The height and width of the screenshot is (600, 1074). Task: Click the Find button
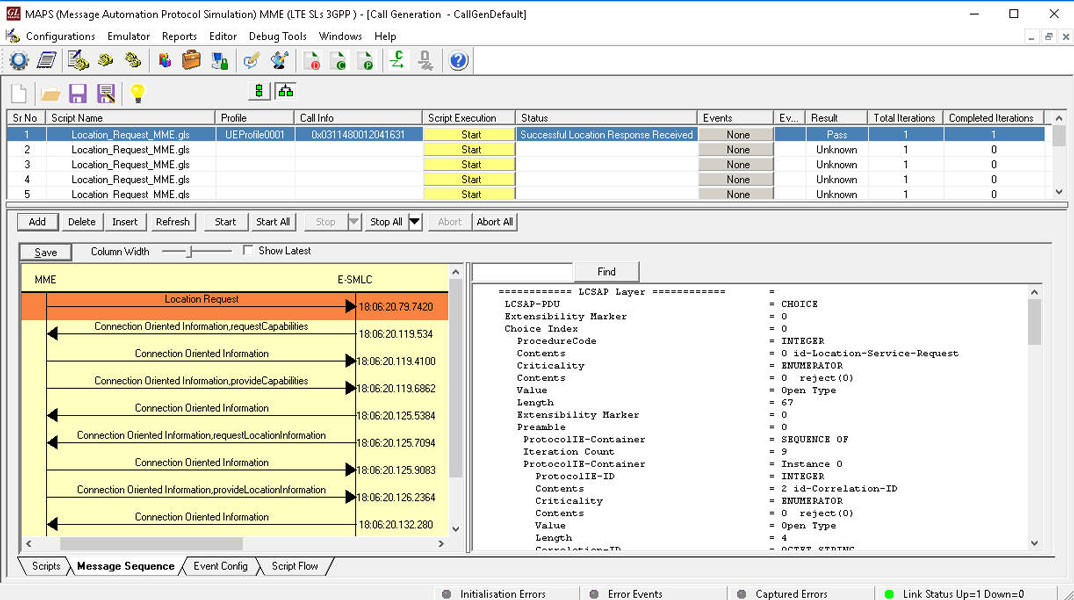coord(606,272)
